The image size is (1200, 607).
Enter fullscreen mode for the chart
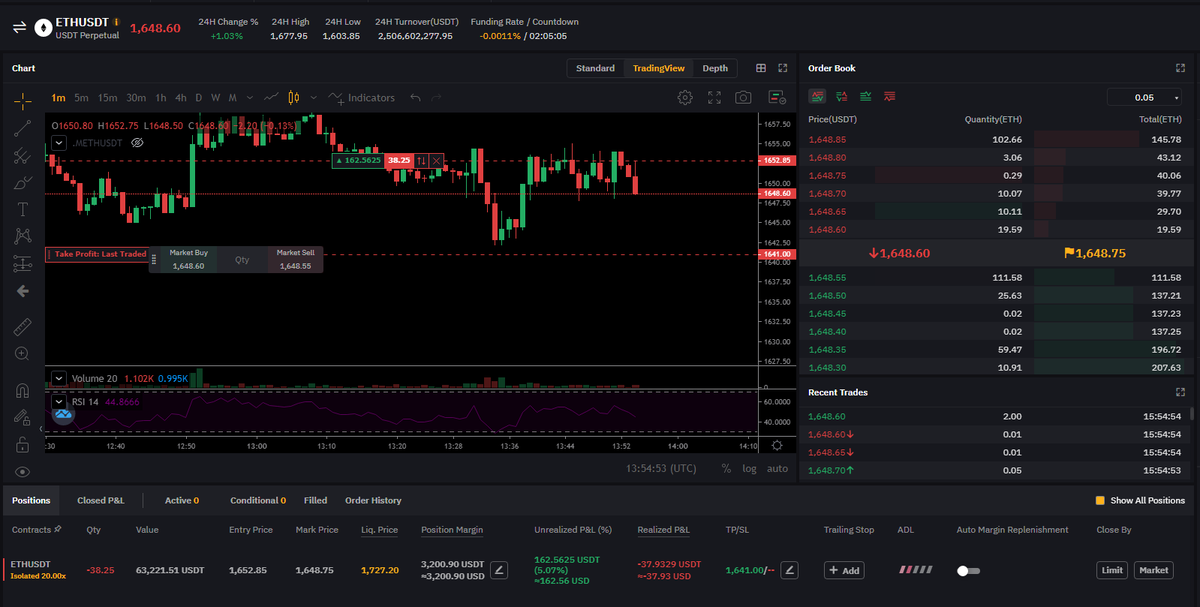[714, 98]
